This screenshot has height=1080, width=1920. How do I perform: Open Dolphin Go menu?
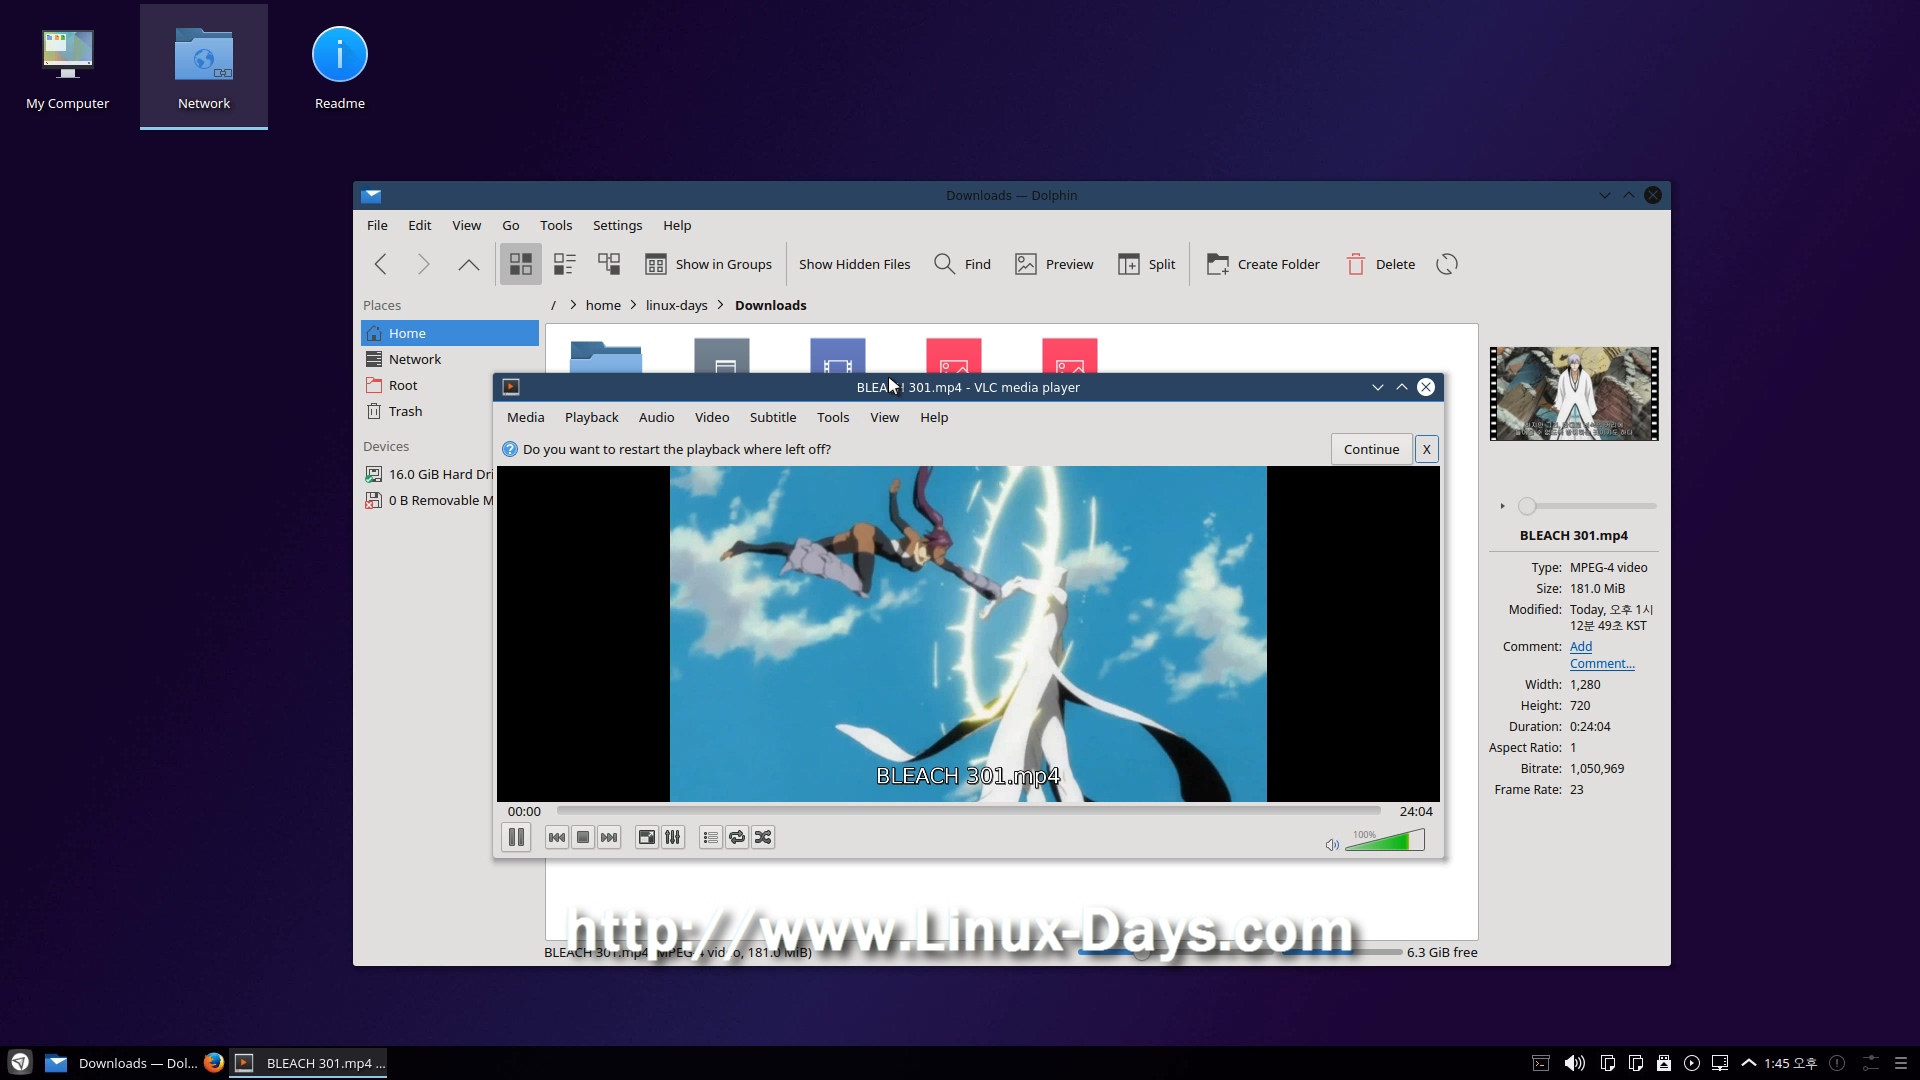tap(511, 226)
